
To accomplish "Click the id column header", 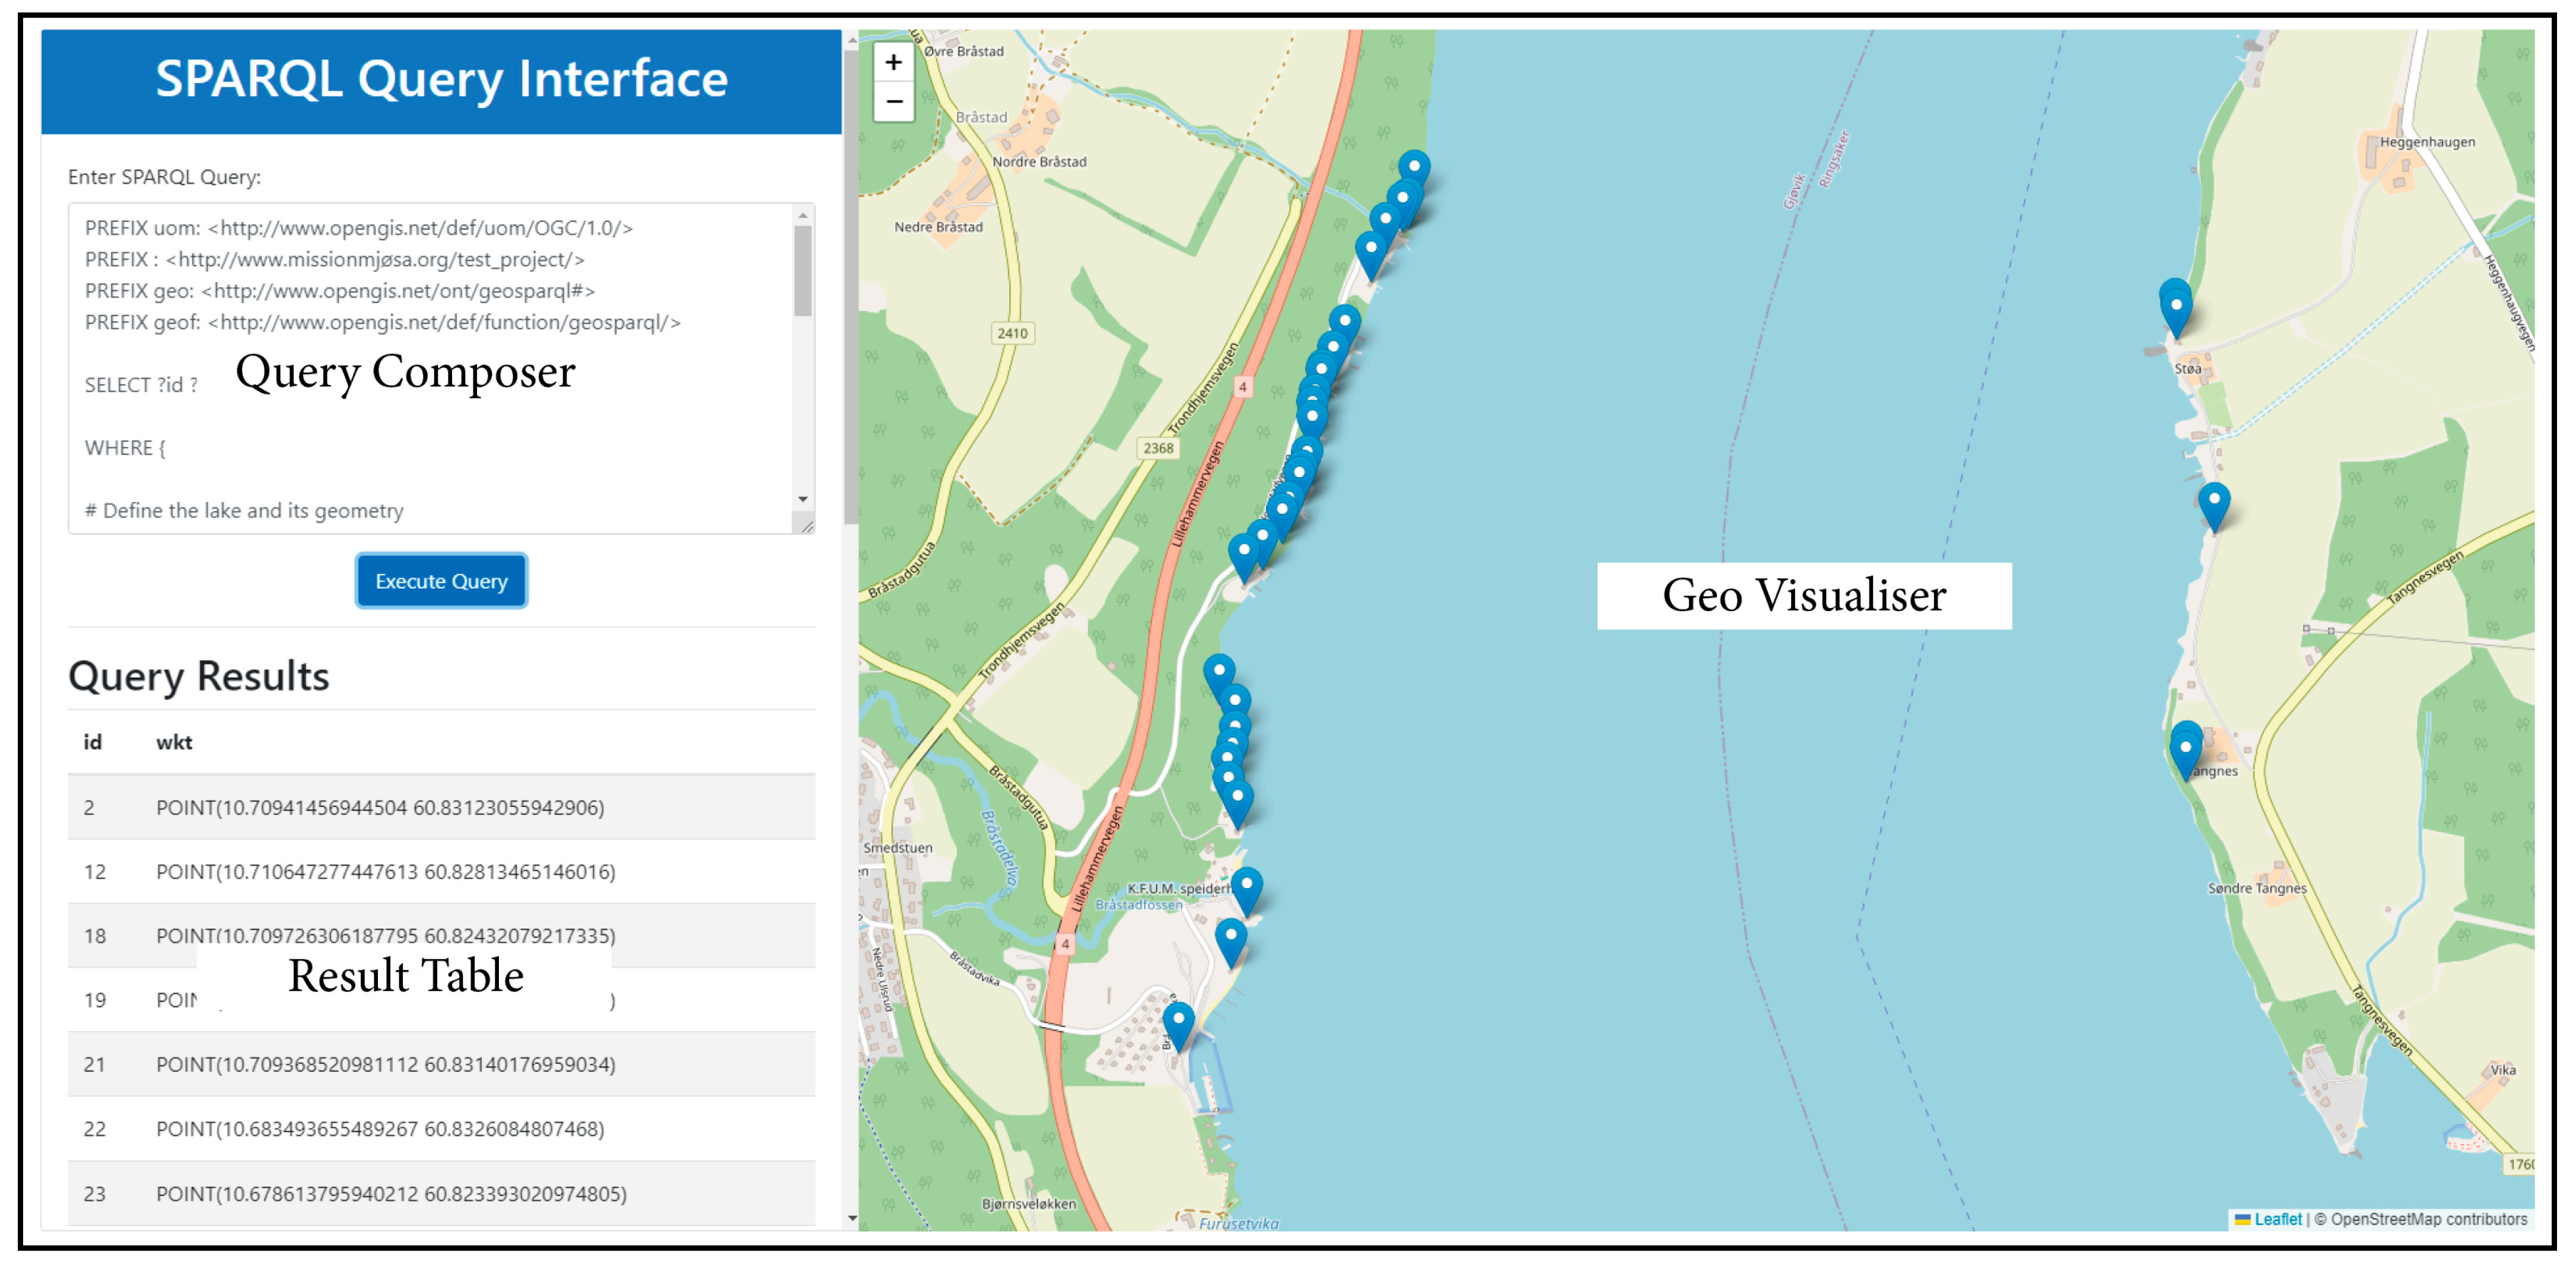I will click(x=92, y=742).
